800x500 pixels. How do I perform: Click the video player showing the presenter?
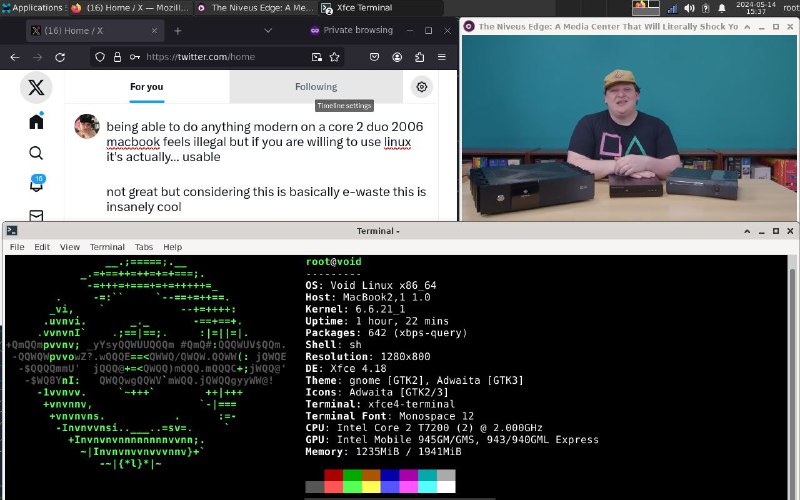tap(629, 128)
